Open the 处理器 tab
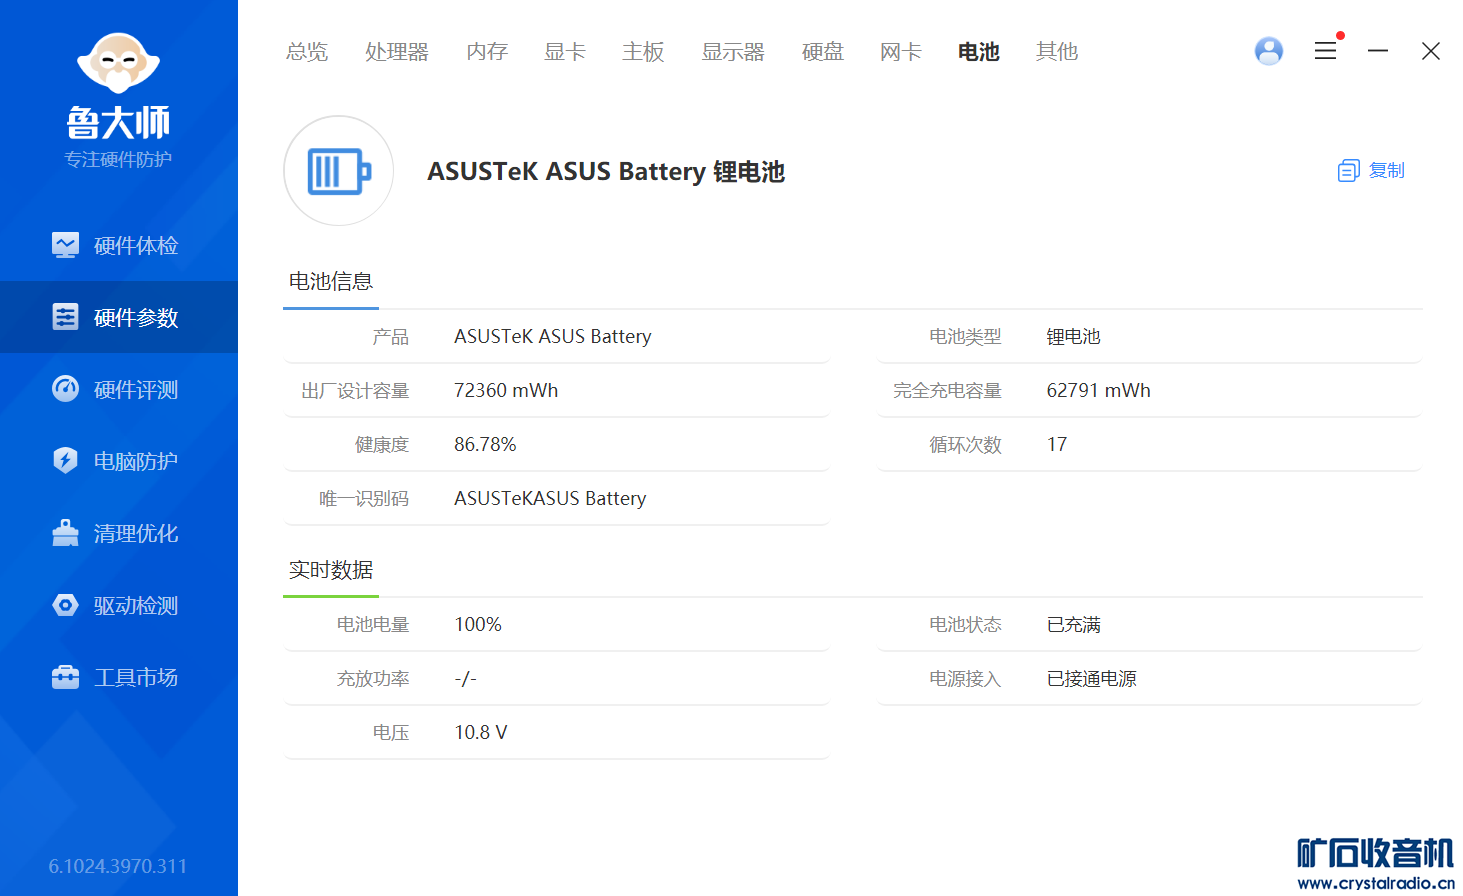The image size is (1463, 896). [x=396, y=52]
